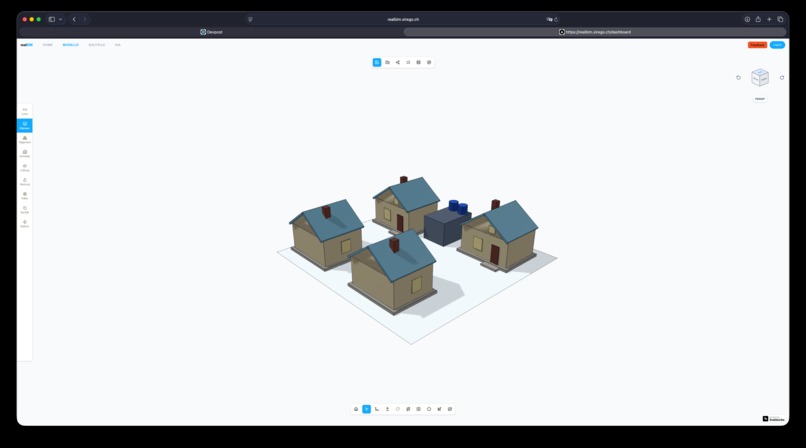Click the circle ring icon in bottom toolbar
Viewport: 806px width, 448px height.
[429, 409]
